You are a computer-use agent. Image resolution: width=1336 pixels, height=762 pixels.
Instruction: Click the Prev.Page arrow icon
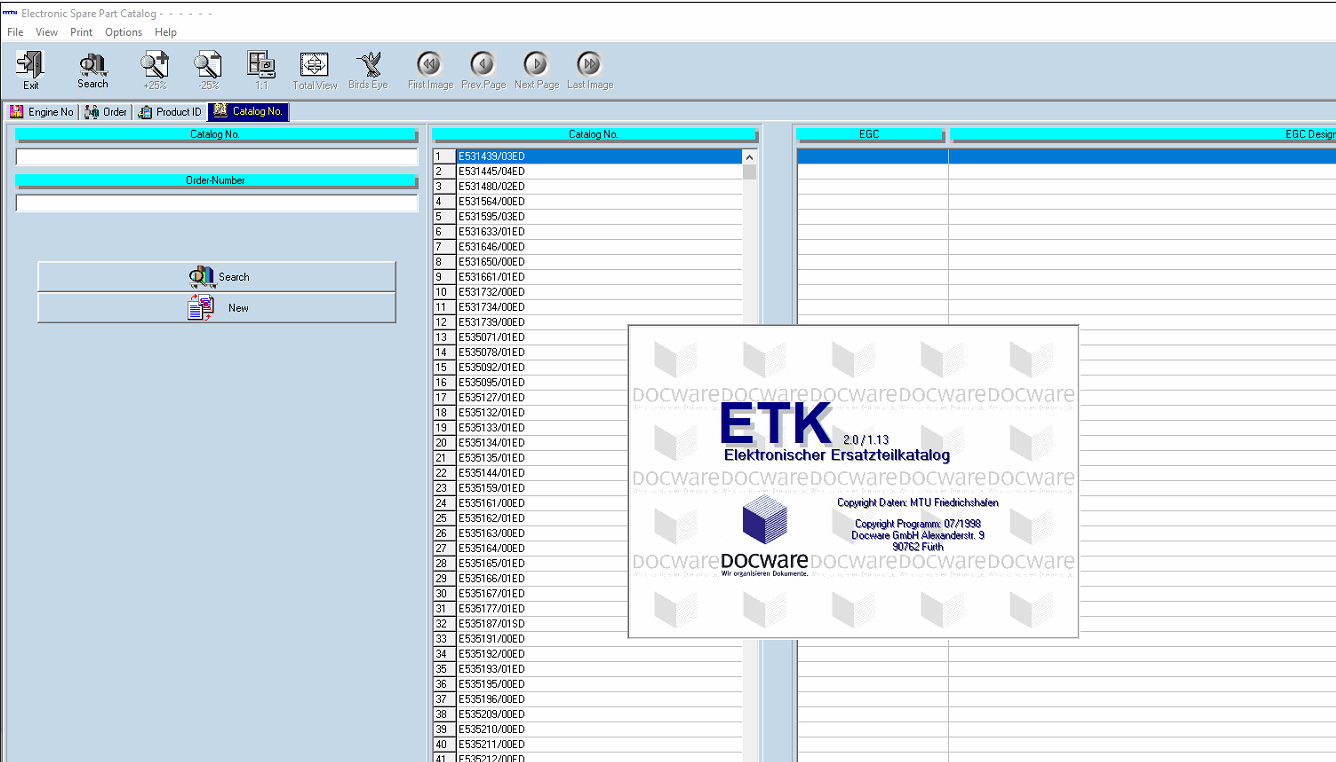coord(483,66)
